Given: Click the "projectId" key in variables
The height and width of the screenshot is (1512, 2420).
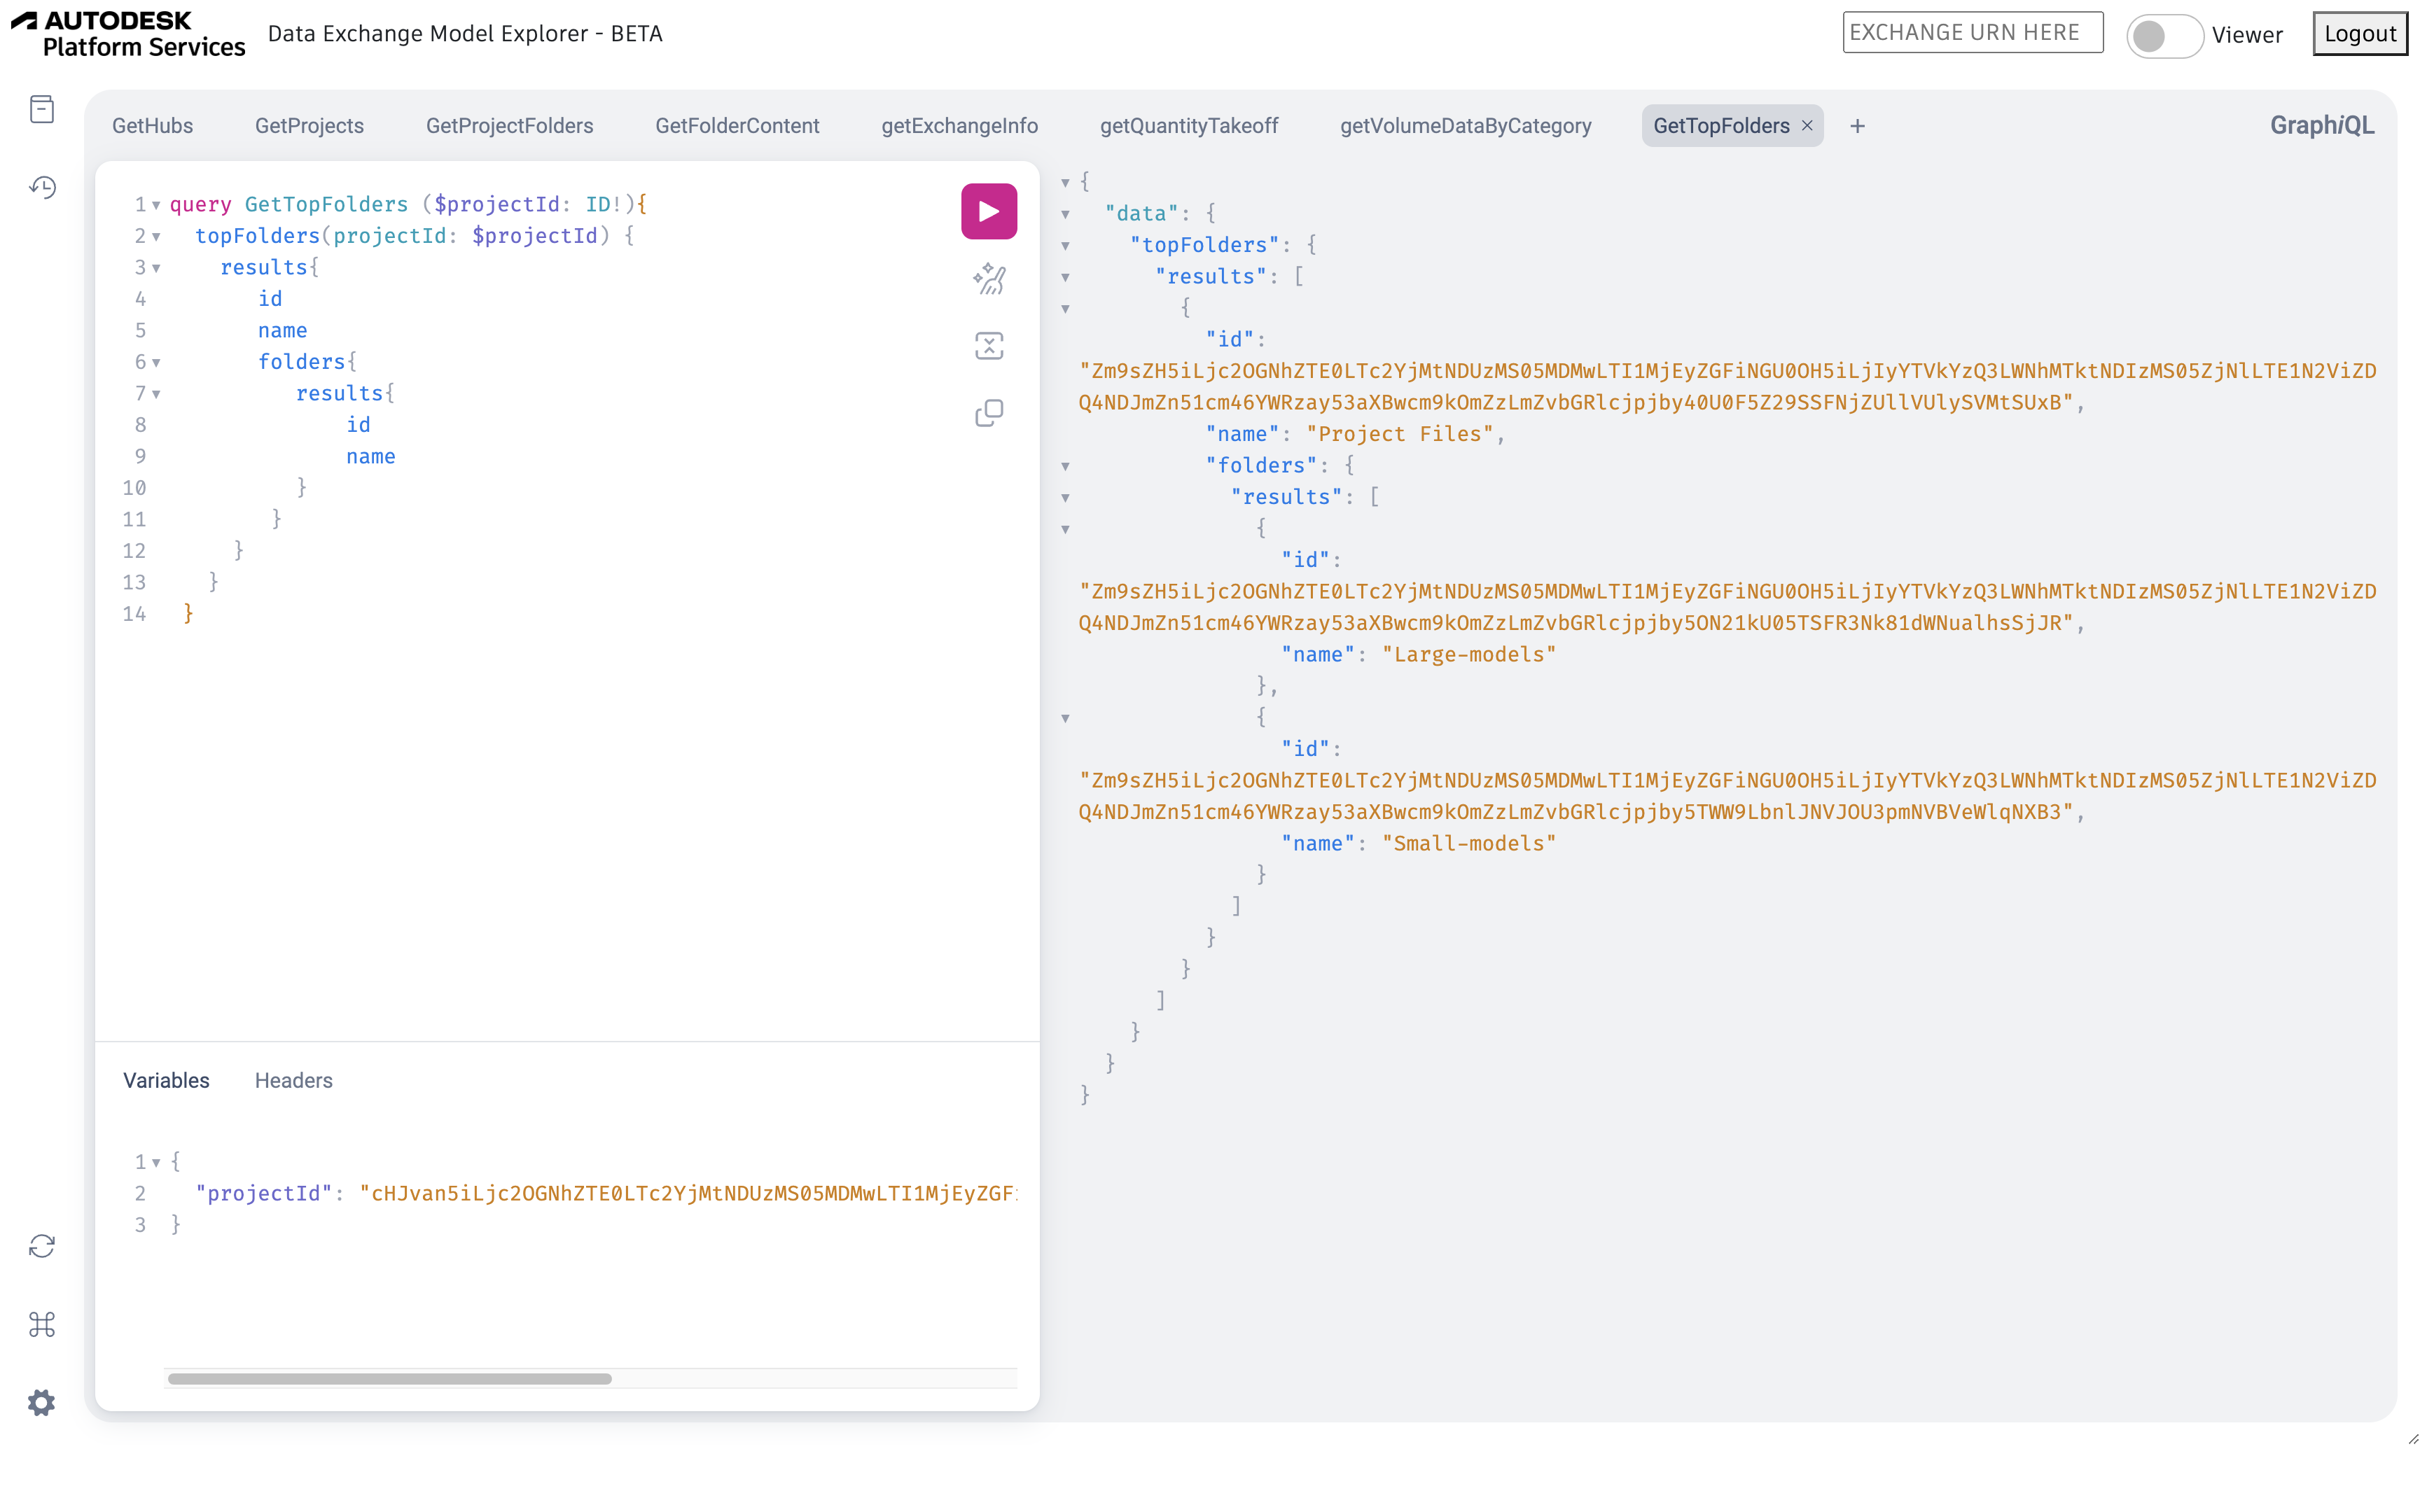Looking at the screenshot, I should point(264,1193).
